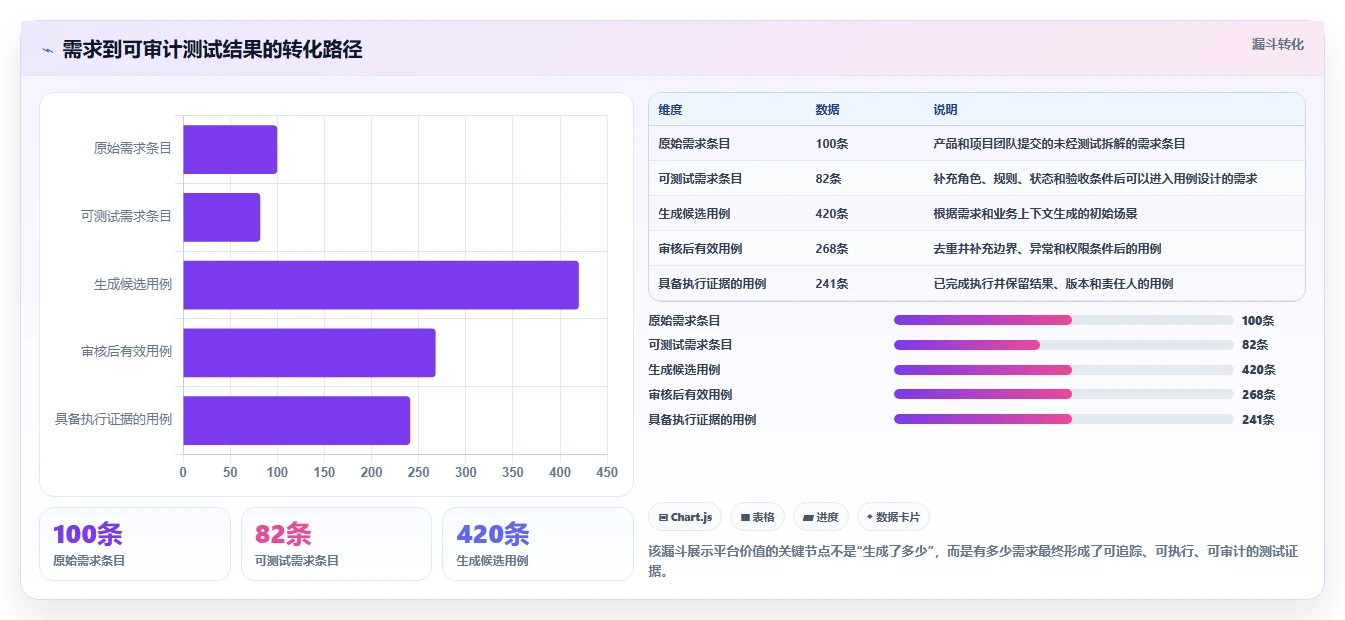Click the 241条 cell in the table

832,284
